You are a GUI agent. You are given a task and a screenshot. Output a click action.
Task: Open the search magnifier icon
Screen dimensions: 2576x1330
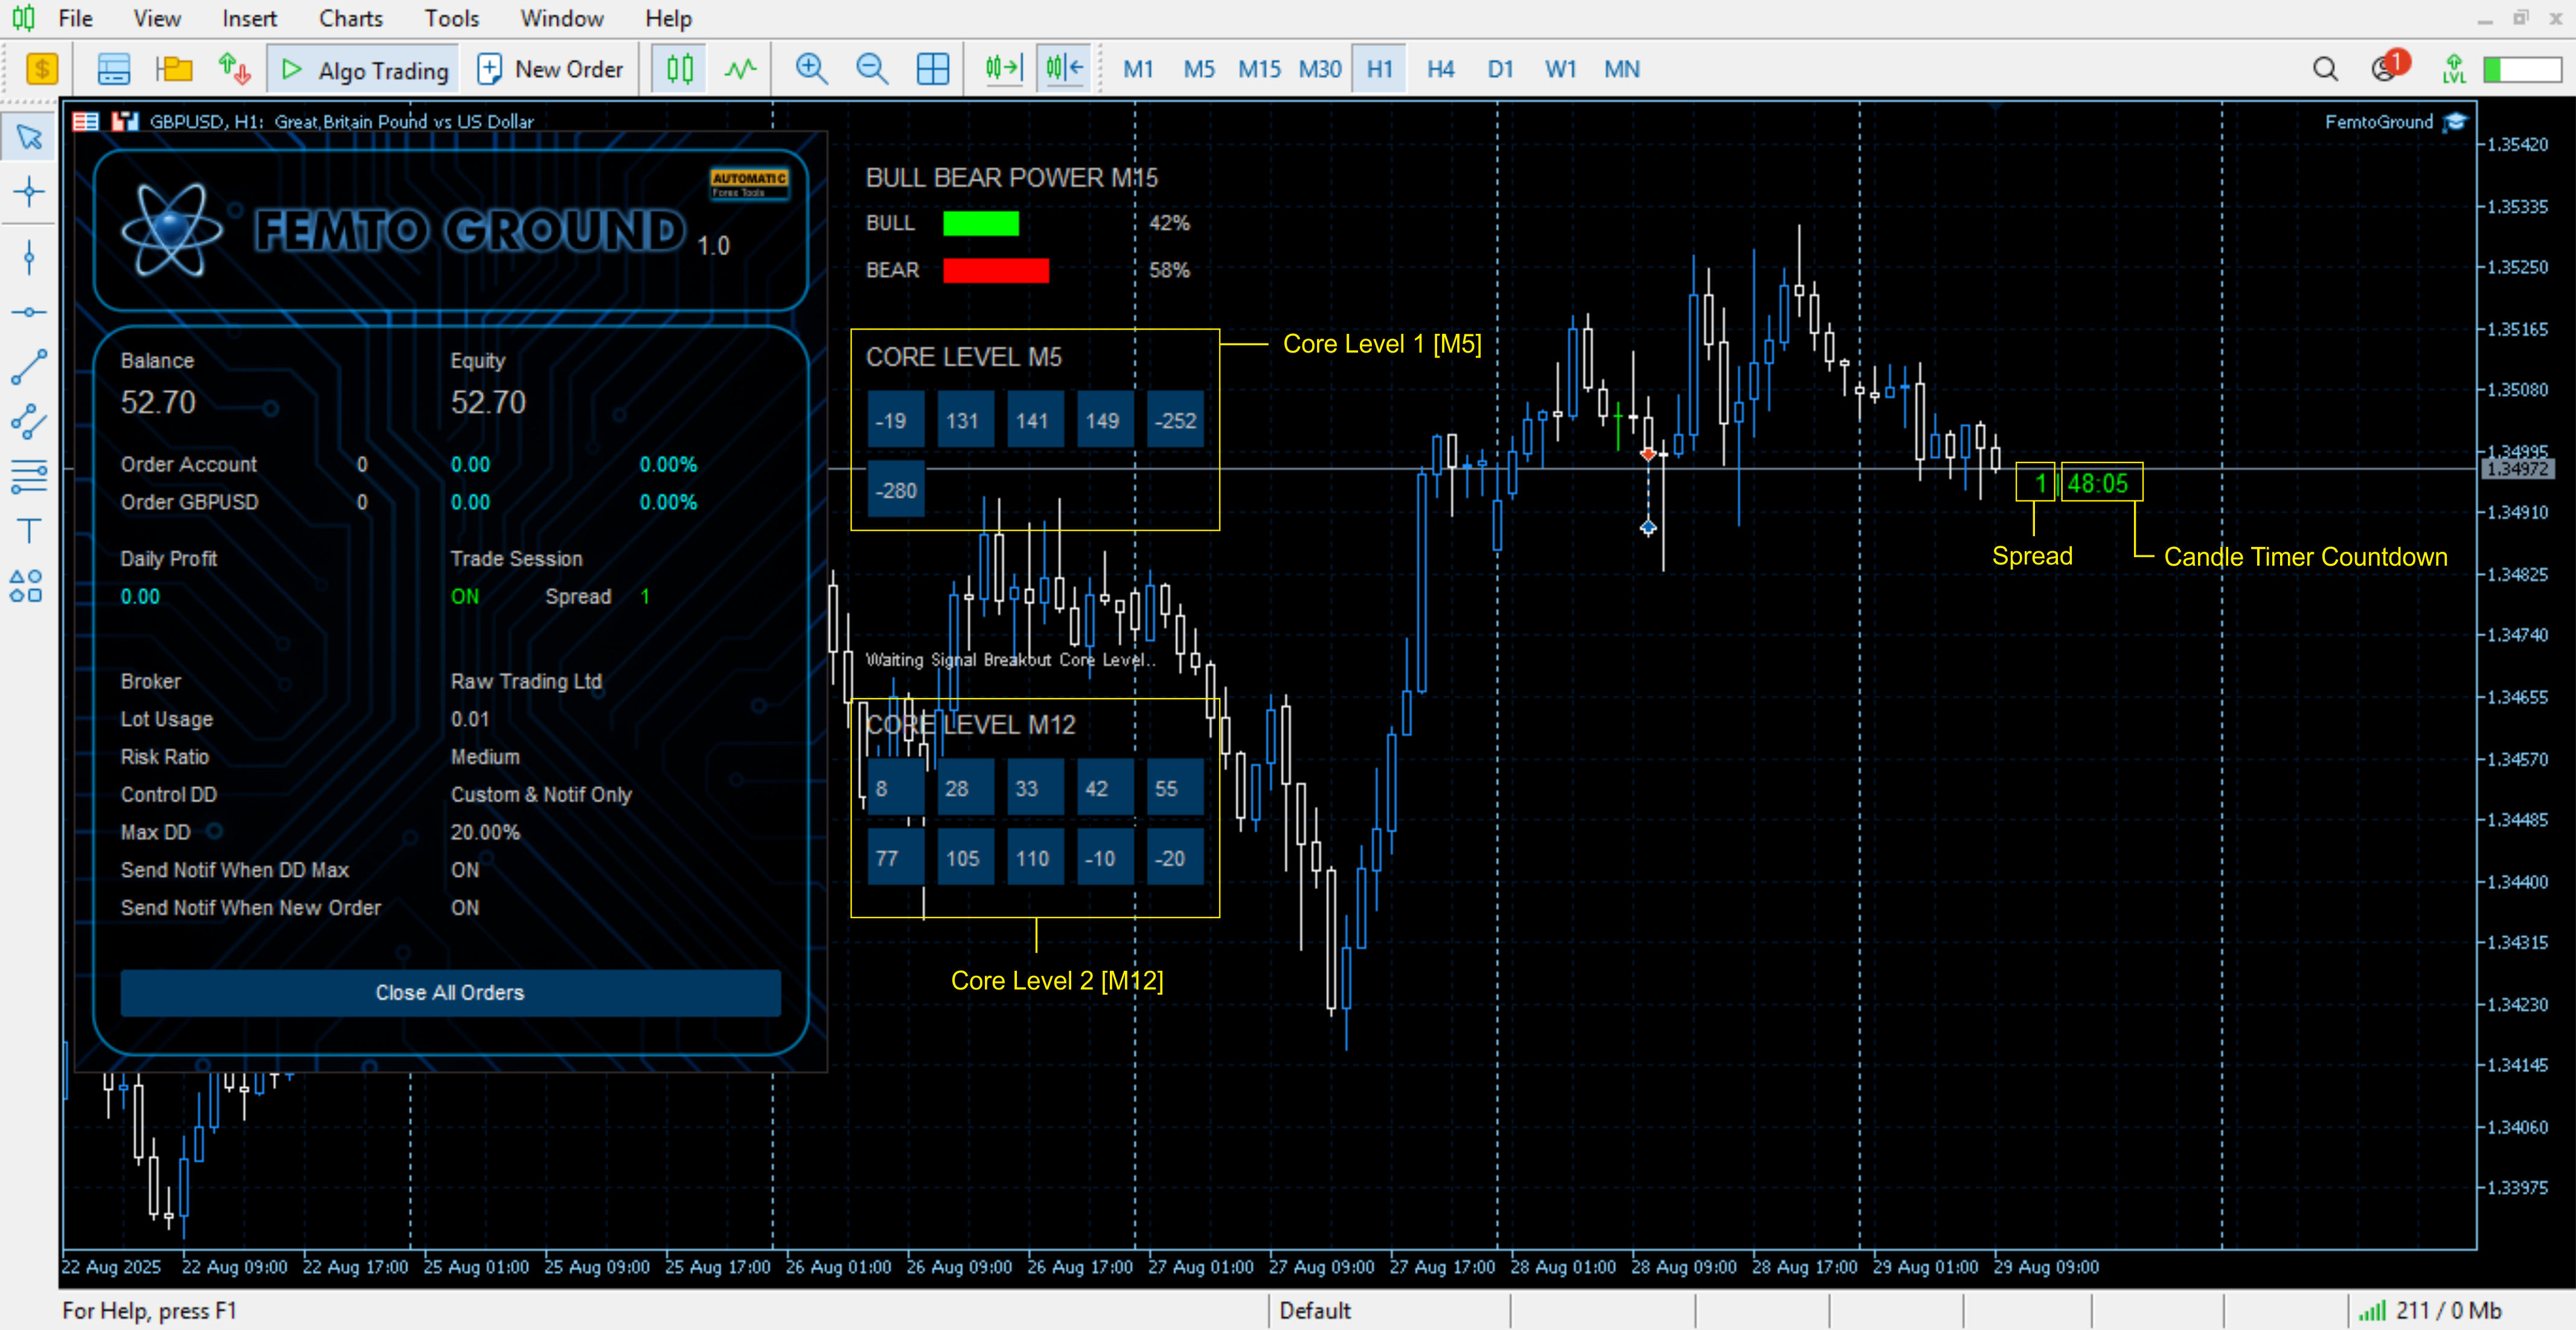2325,69
